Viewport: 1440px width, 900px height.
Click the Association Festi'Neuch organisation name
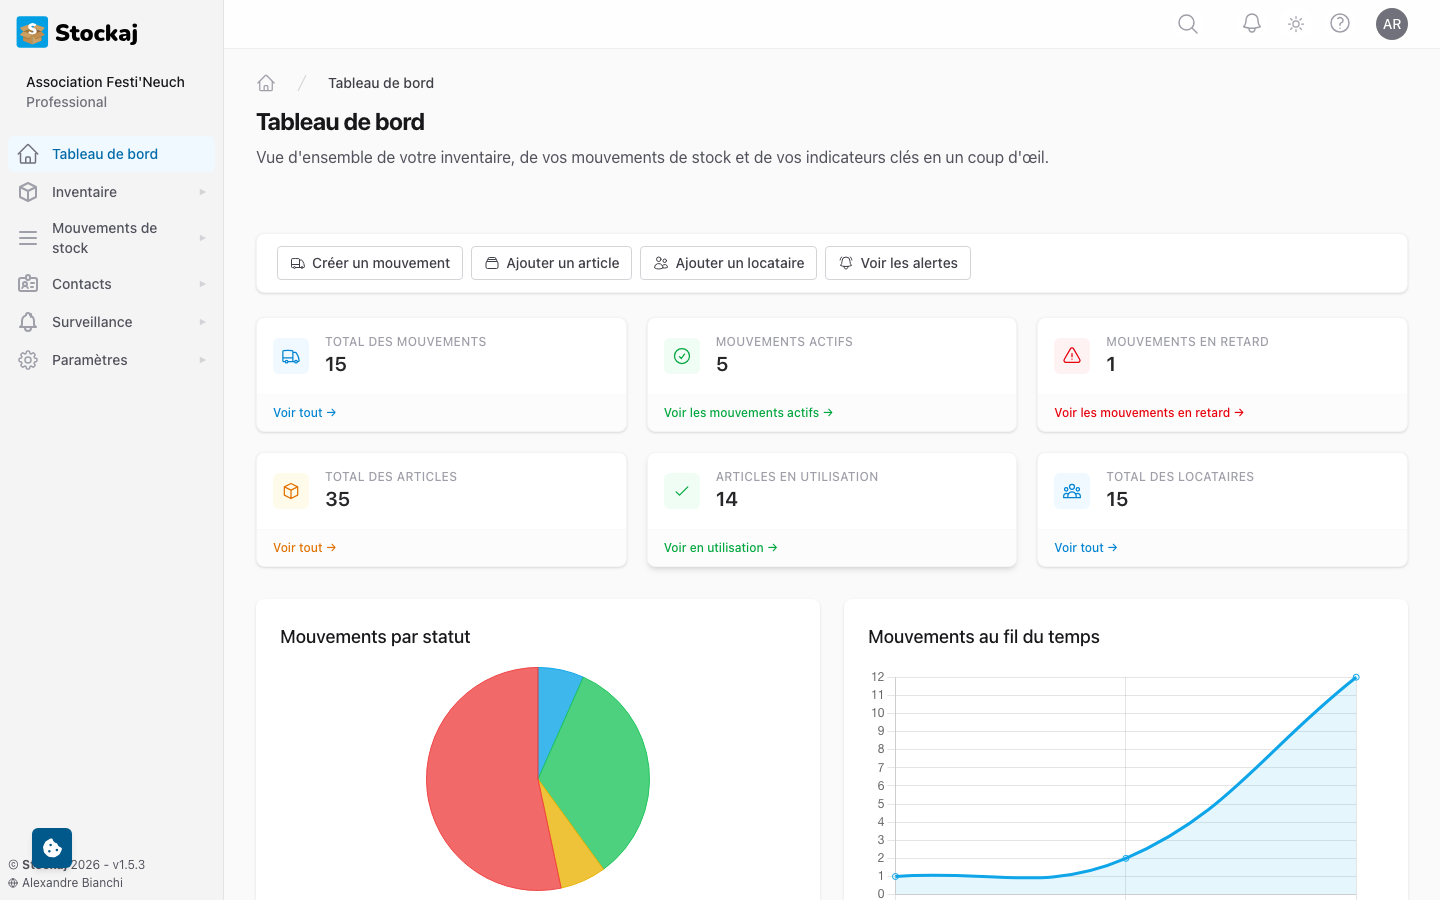click(105, 82)
